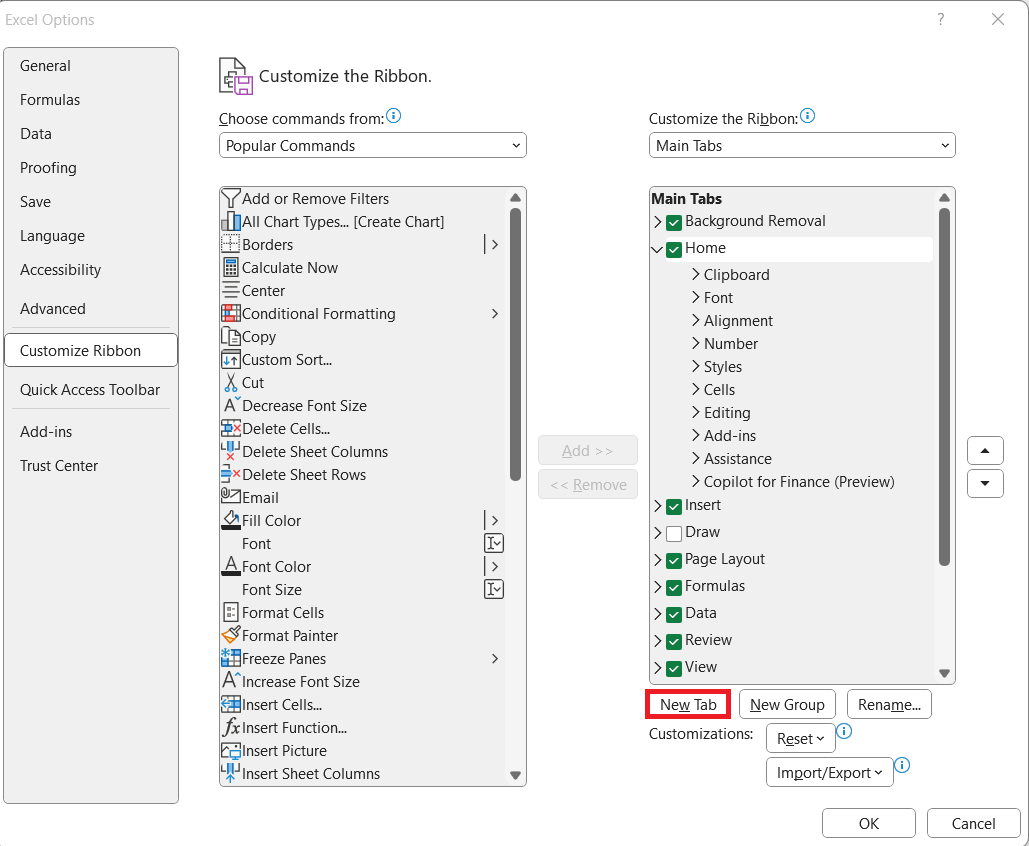Image resolution: width=1029 pixels, height=846 pixels.
Task: Click the Center alignment icon
Action: [x=230, y=290]
